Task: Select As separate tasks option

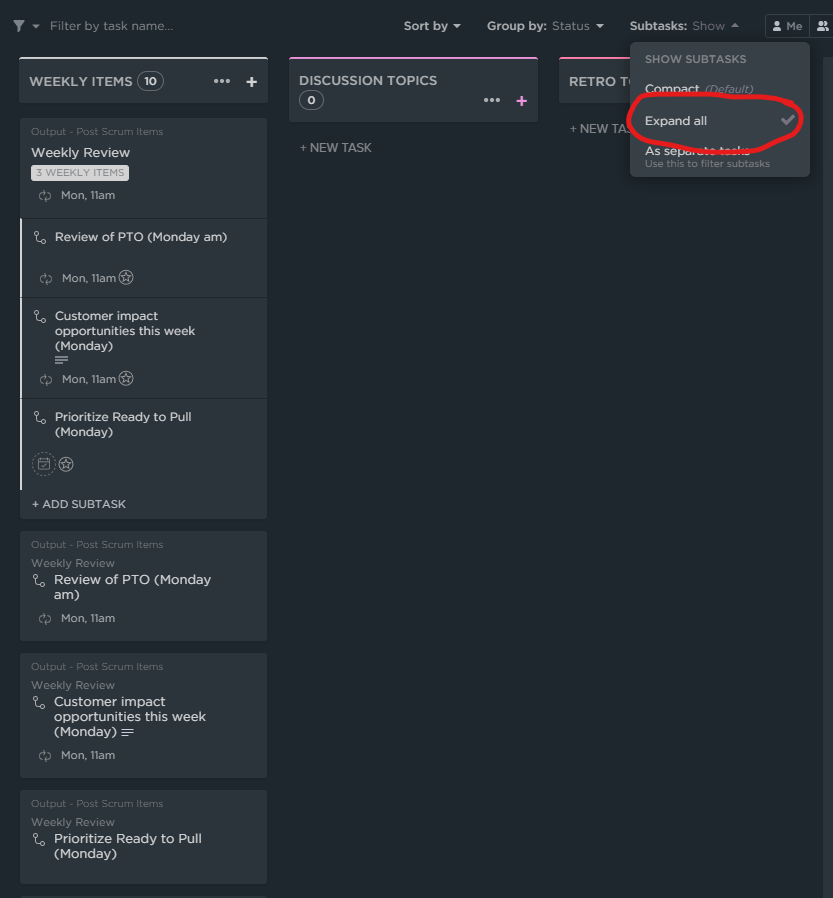Action: pyautogui.click(x=697, y=152)
